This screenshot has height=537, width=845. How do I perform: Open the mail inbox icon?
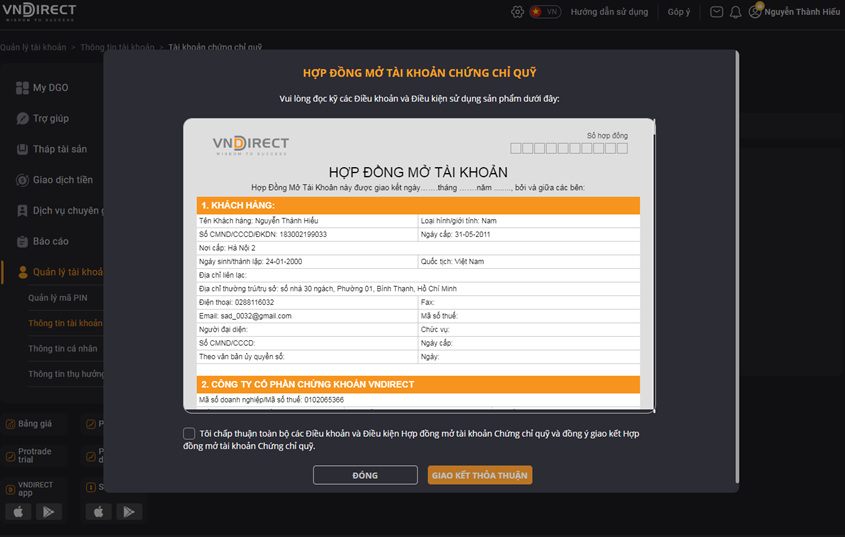point(716,12)
